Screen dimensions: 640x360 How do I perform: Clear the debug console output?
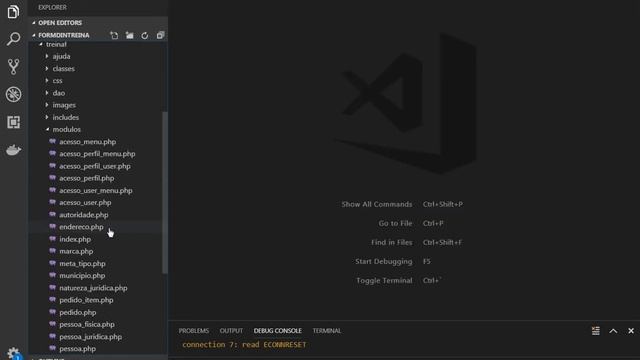tap(596, 331)
